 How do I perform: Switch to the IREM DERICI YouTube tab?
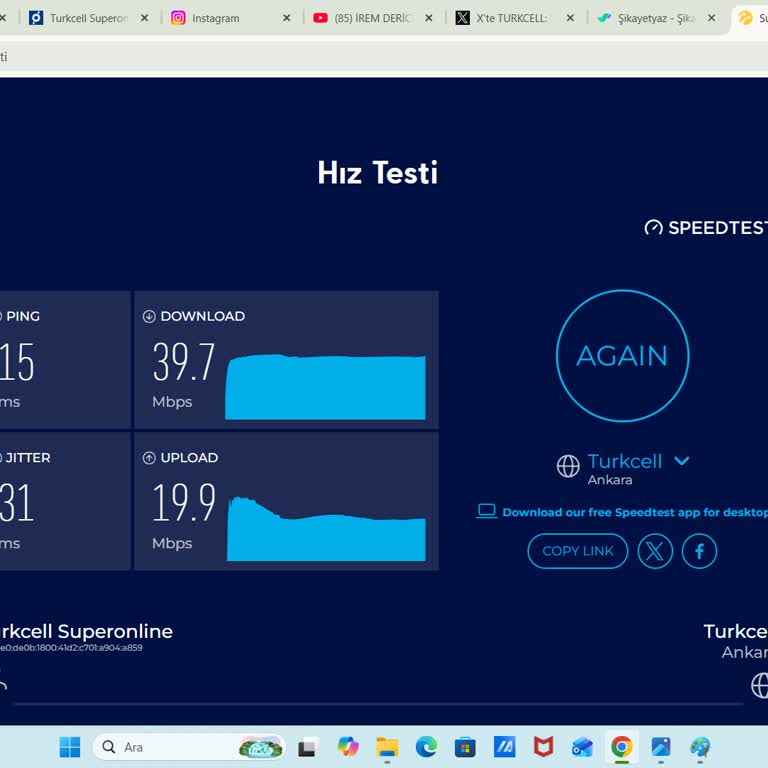tap(374, 18)
